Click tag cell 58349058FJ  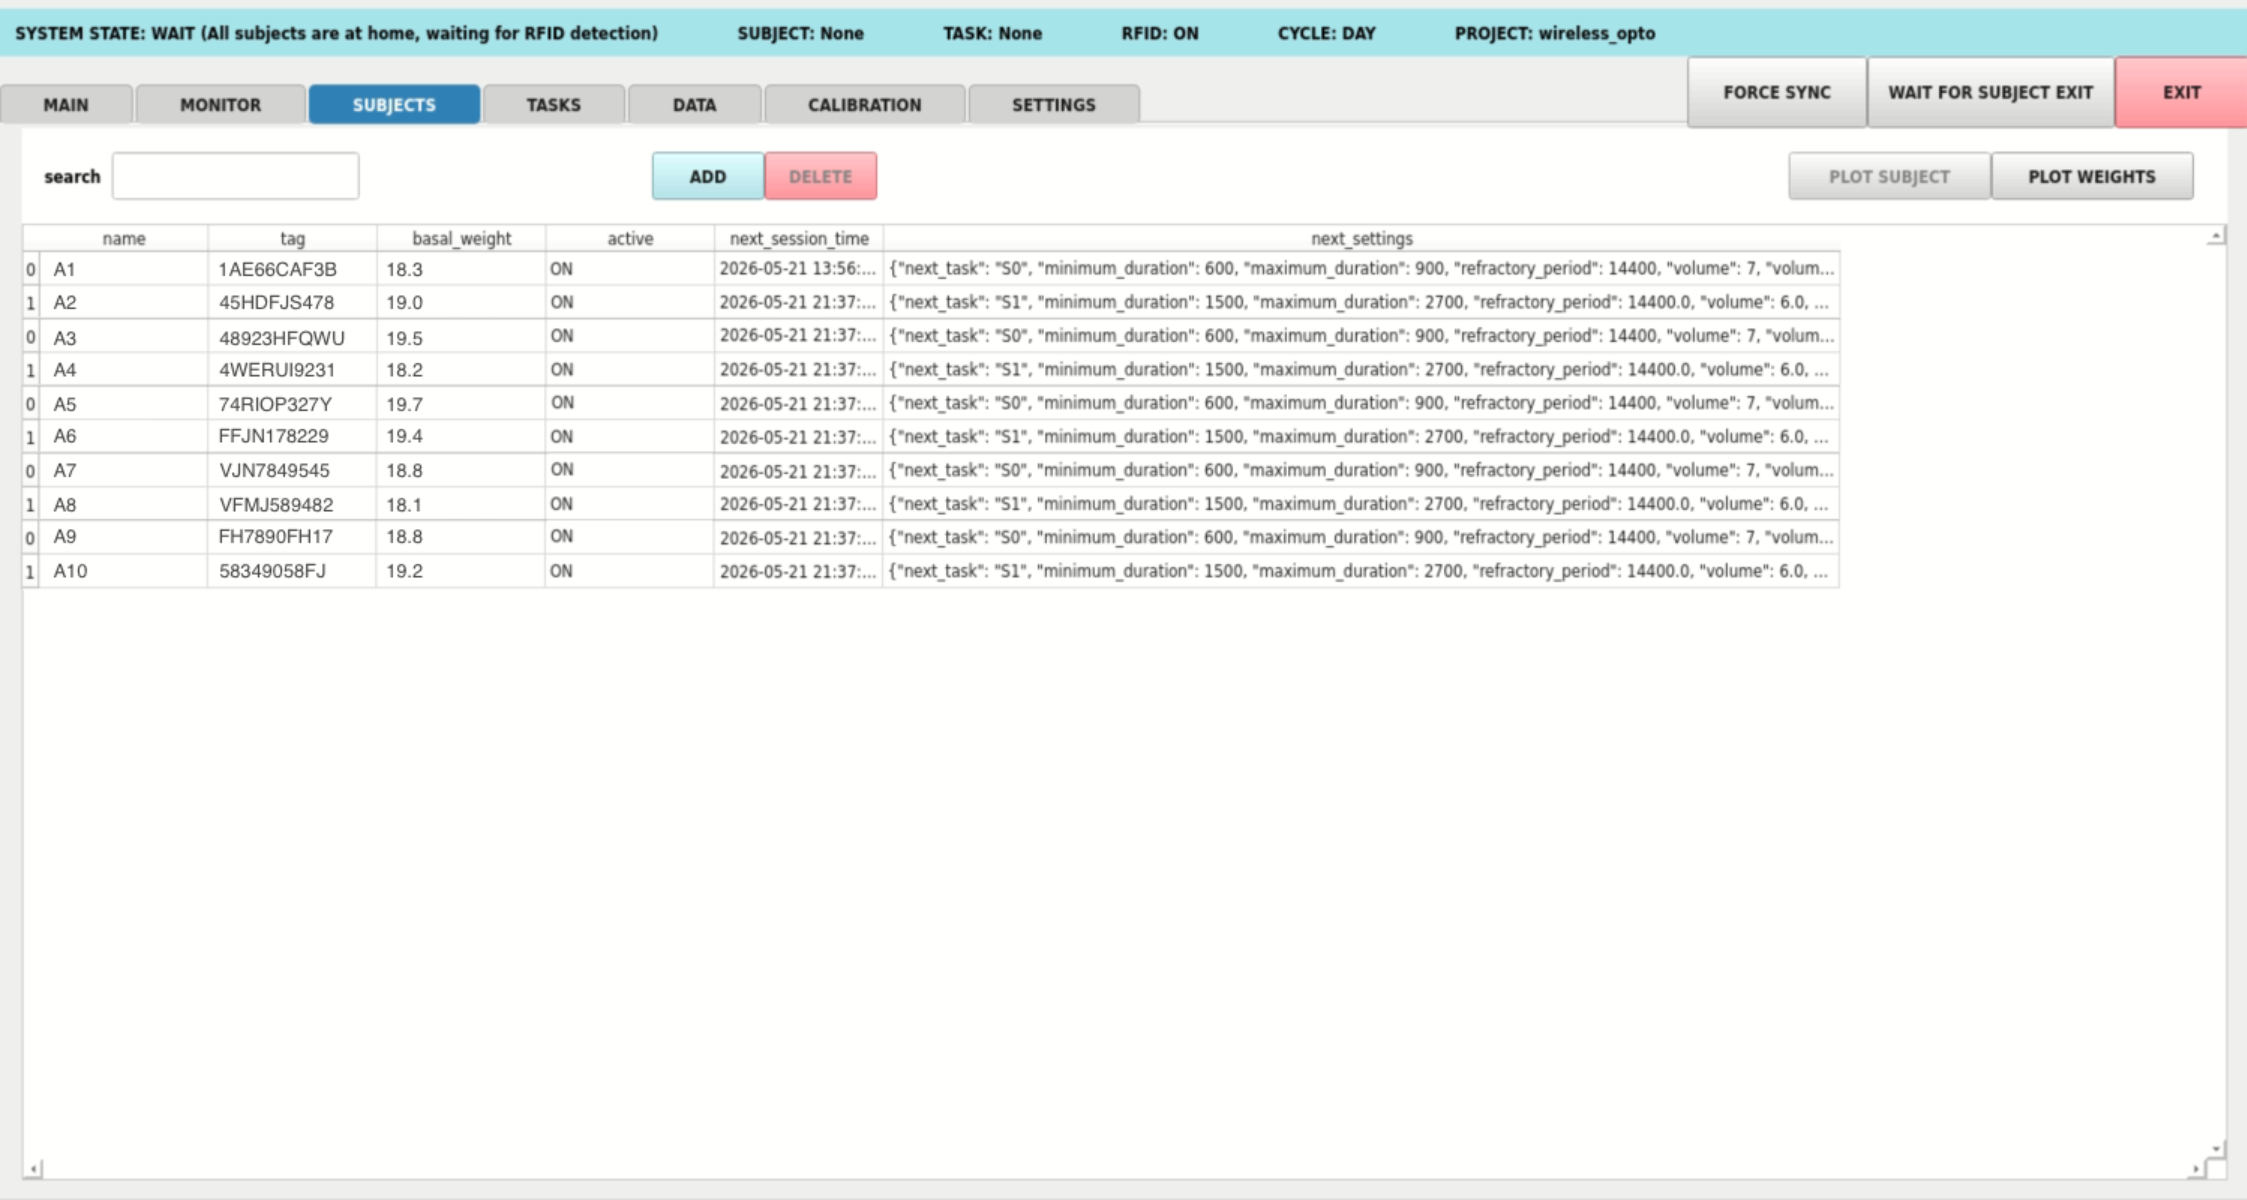[x=292, y=571]
